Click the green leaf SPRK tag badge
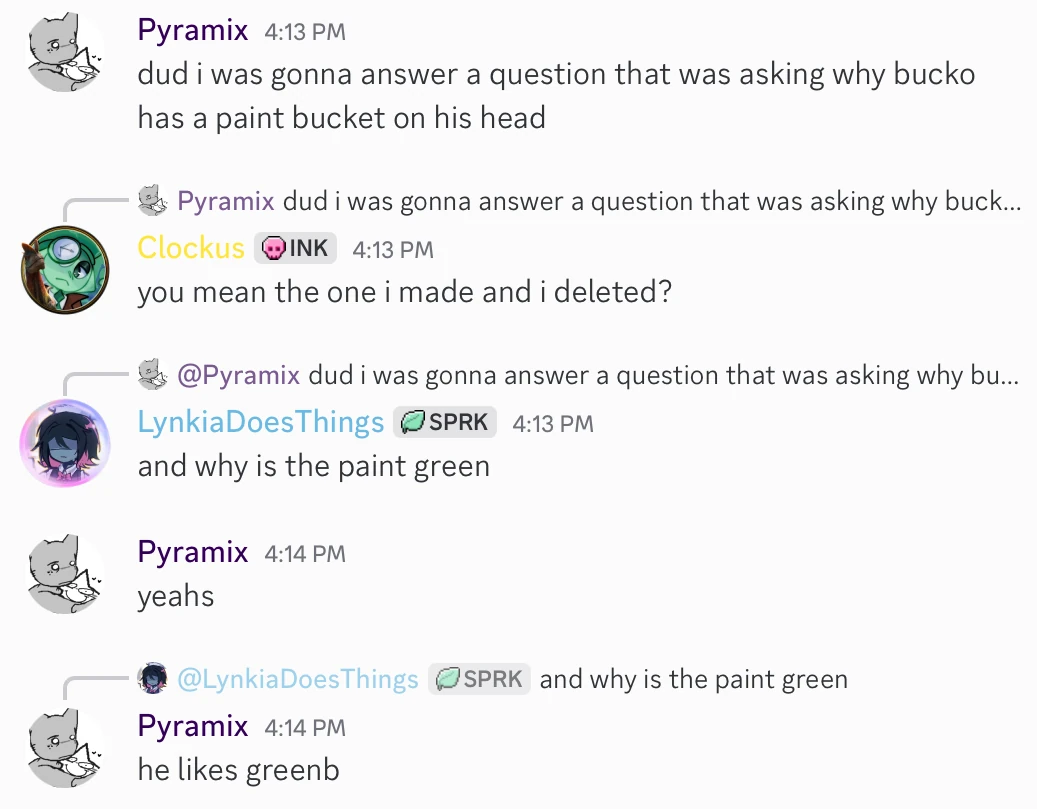 (x=445, y=422)
